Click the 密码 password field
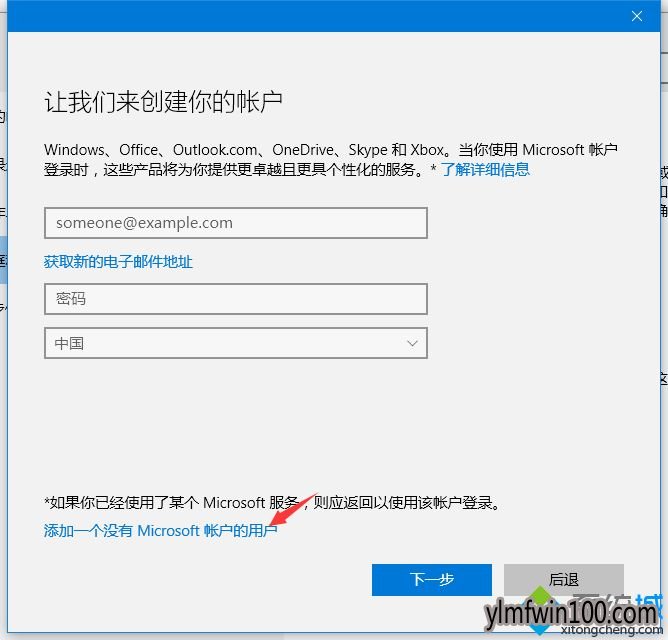The width and height of the screenshot is (668, 640). point(236,299)
